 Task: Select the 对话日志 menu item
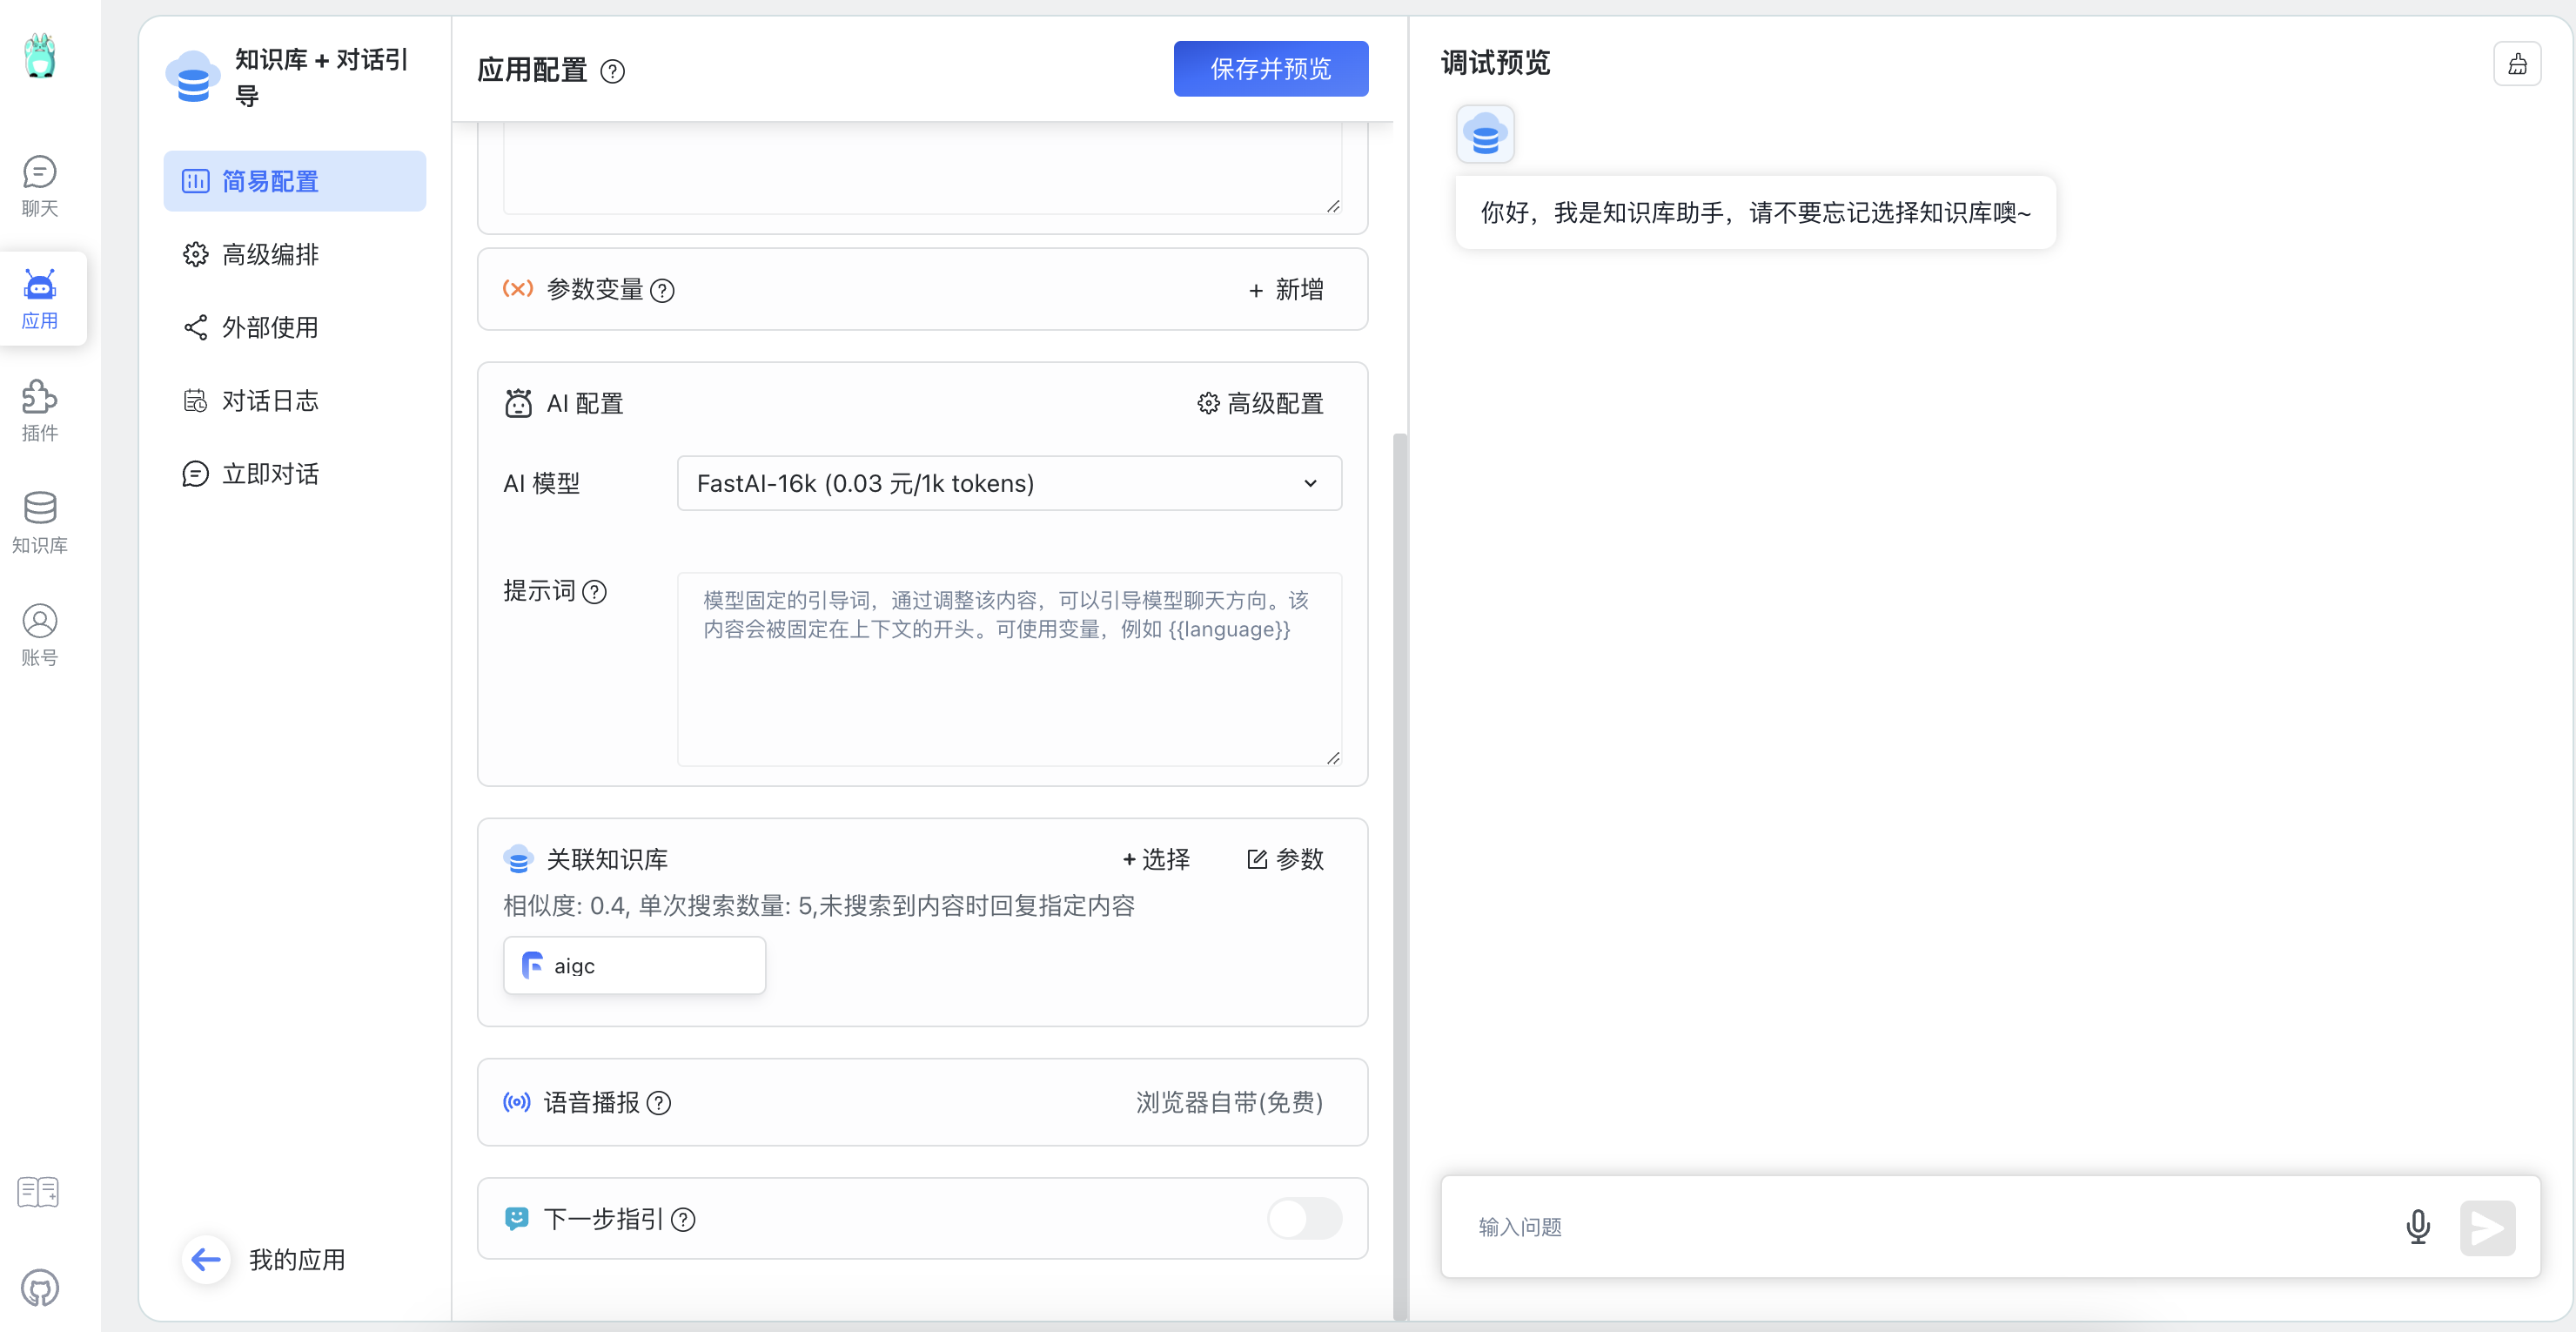pos(294,400)
